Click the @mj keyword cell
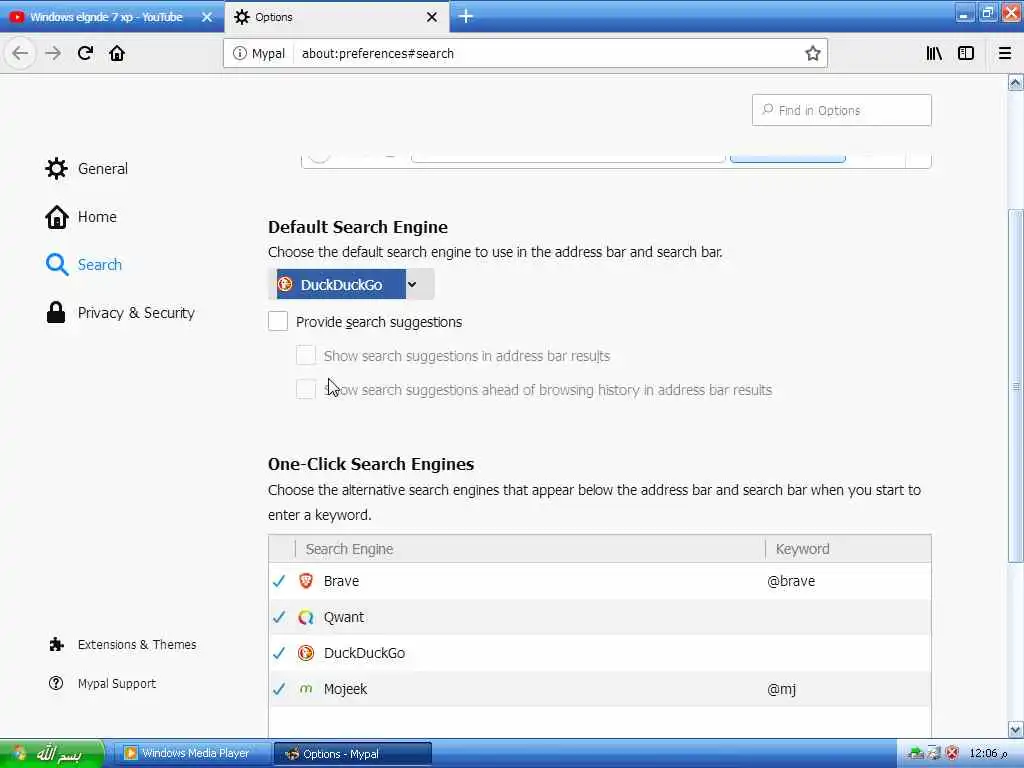The height and width of the screenshot is (768, 1024). point(781,689)
